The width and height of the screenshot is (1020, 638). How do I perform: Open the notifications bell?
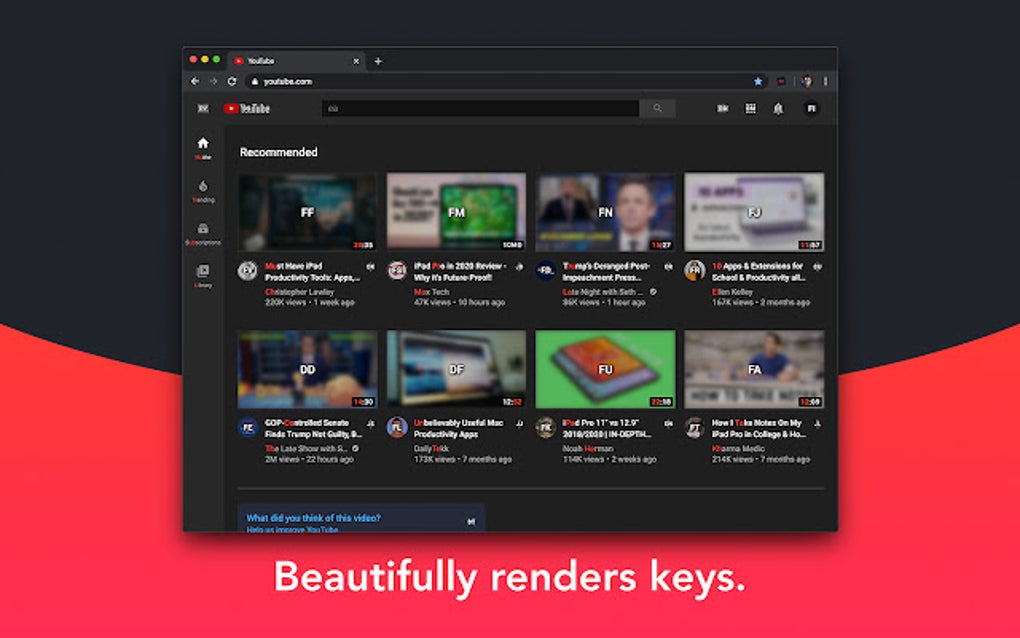coord(778,109)
